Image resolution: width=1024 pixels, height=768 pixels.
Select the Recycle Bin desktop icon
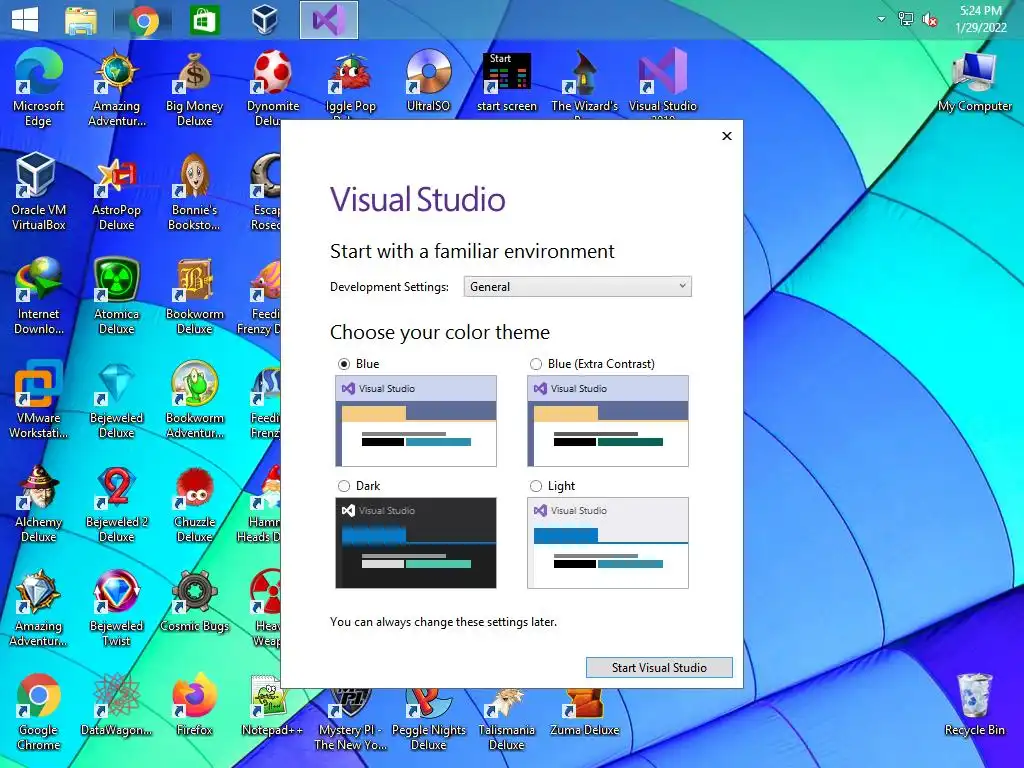974,705
